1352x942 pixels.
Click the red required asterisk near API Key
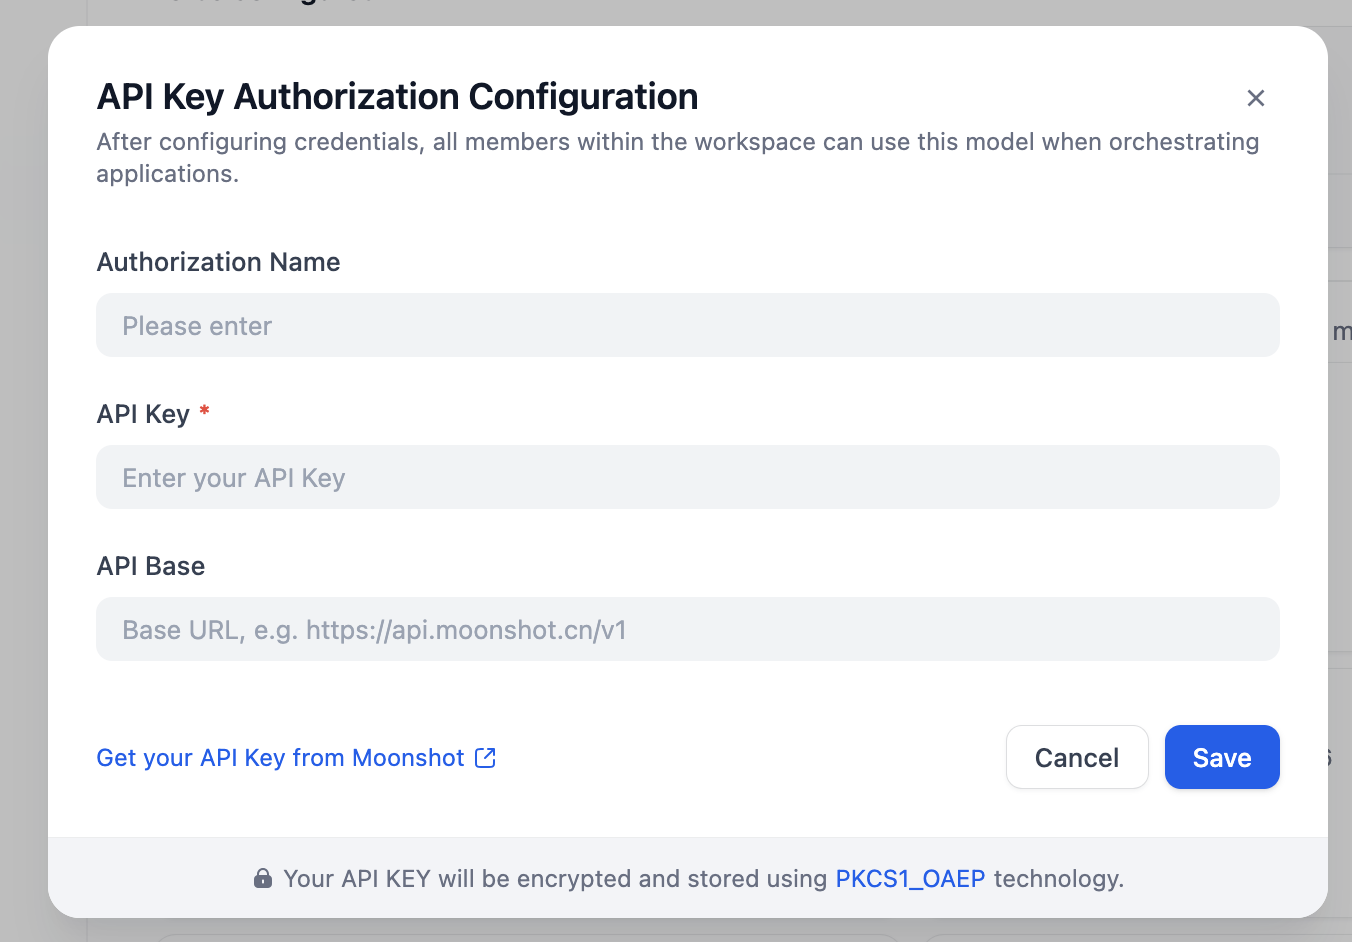(204, 411)
